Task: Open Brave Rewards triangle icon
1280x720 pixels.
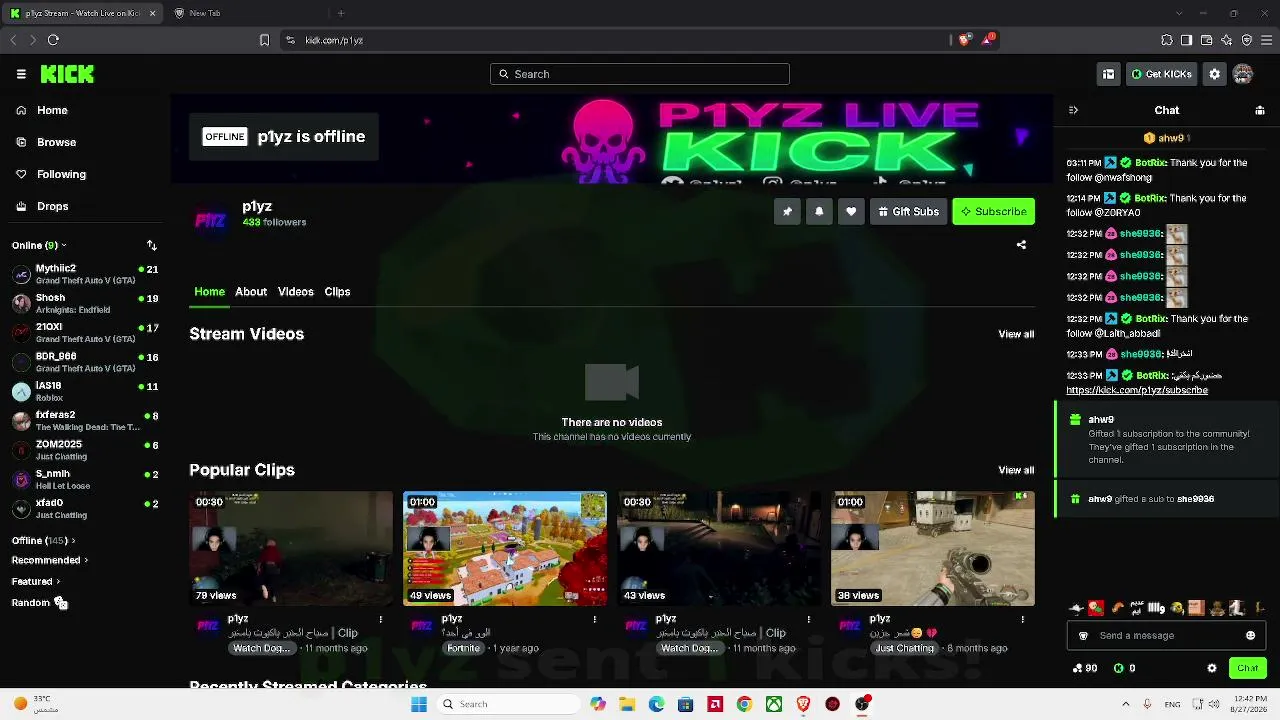Action: click(988, 40)
